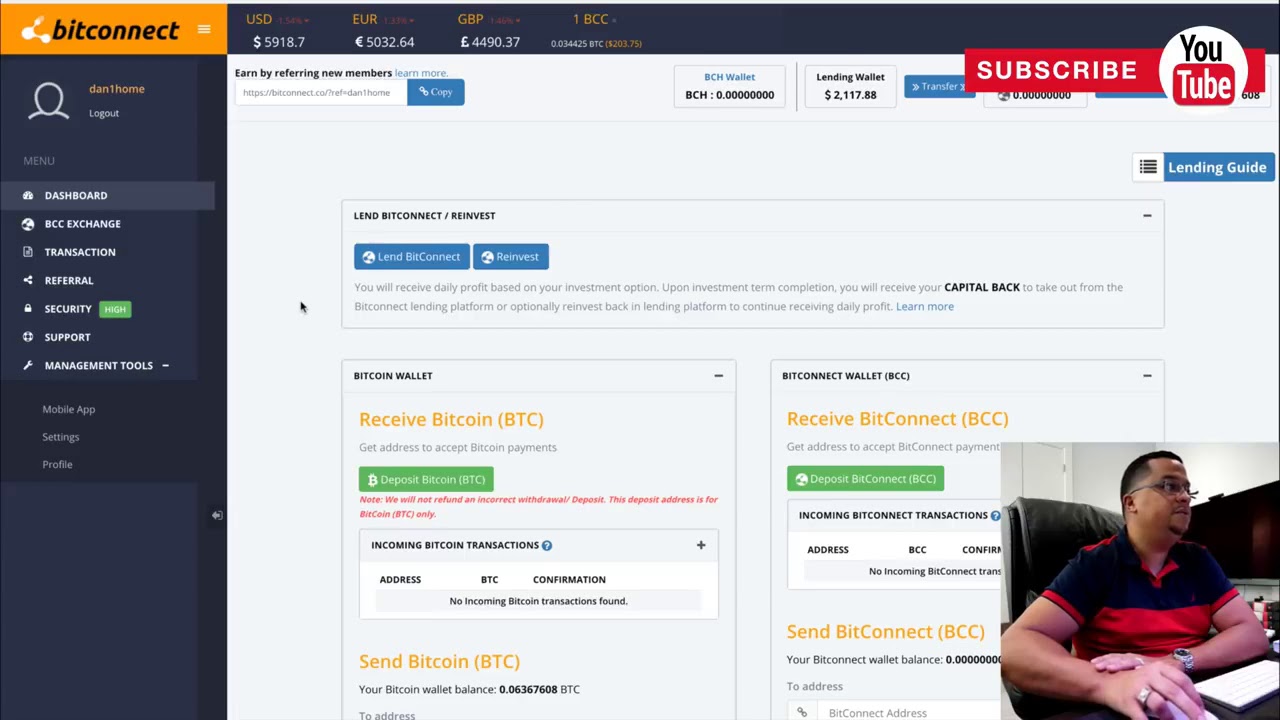Click the Dashboard sidebar icon
Screen dimensions: 1280x720
(x=28, y=196)
